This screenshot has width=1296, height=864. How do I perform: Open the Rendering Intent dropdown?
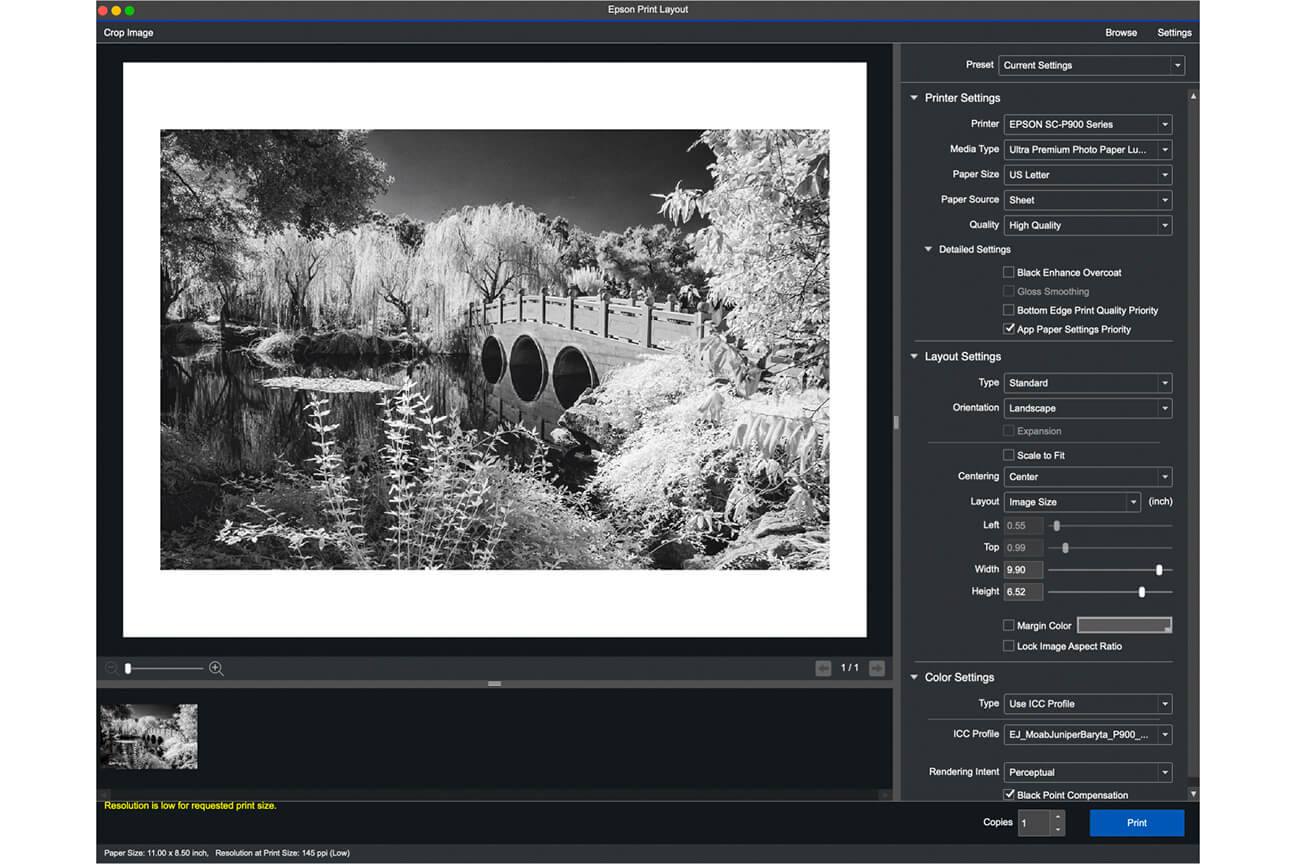click(1088, 773)
